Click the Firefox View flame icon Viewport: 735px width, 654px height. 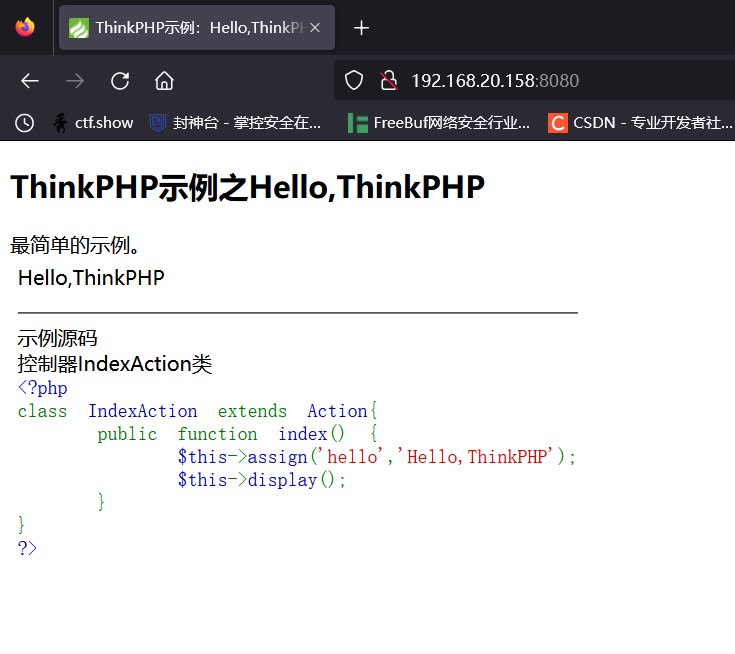25,27
